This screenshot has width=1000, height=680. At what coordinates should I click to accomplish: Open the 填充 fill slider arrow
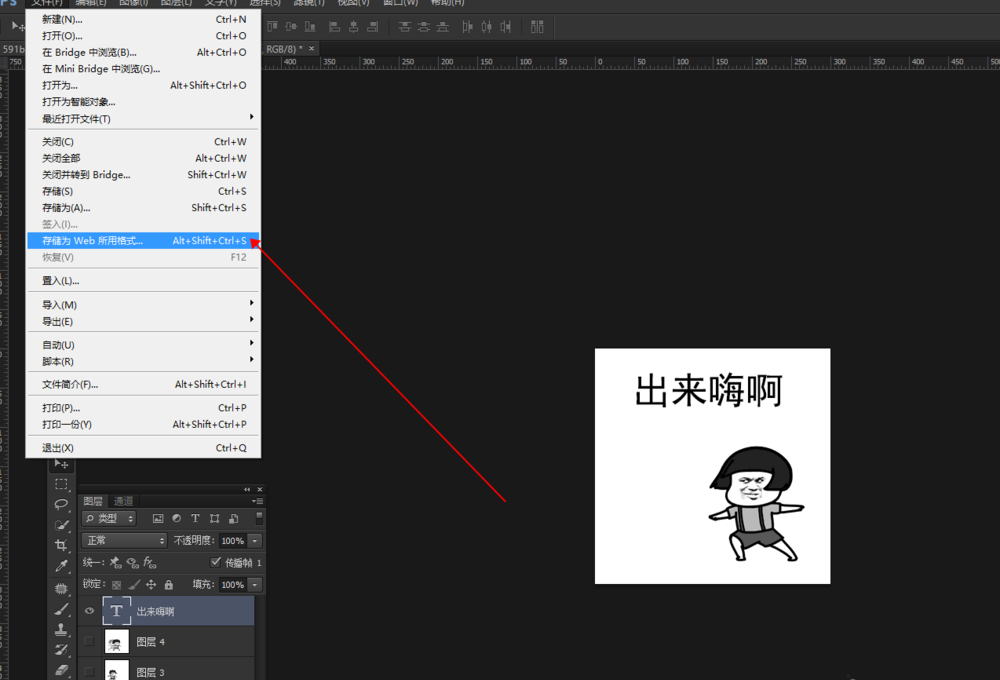tap(255, 585)
